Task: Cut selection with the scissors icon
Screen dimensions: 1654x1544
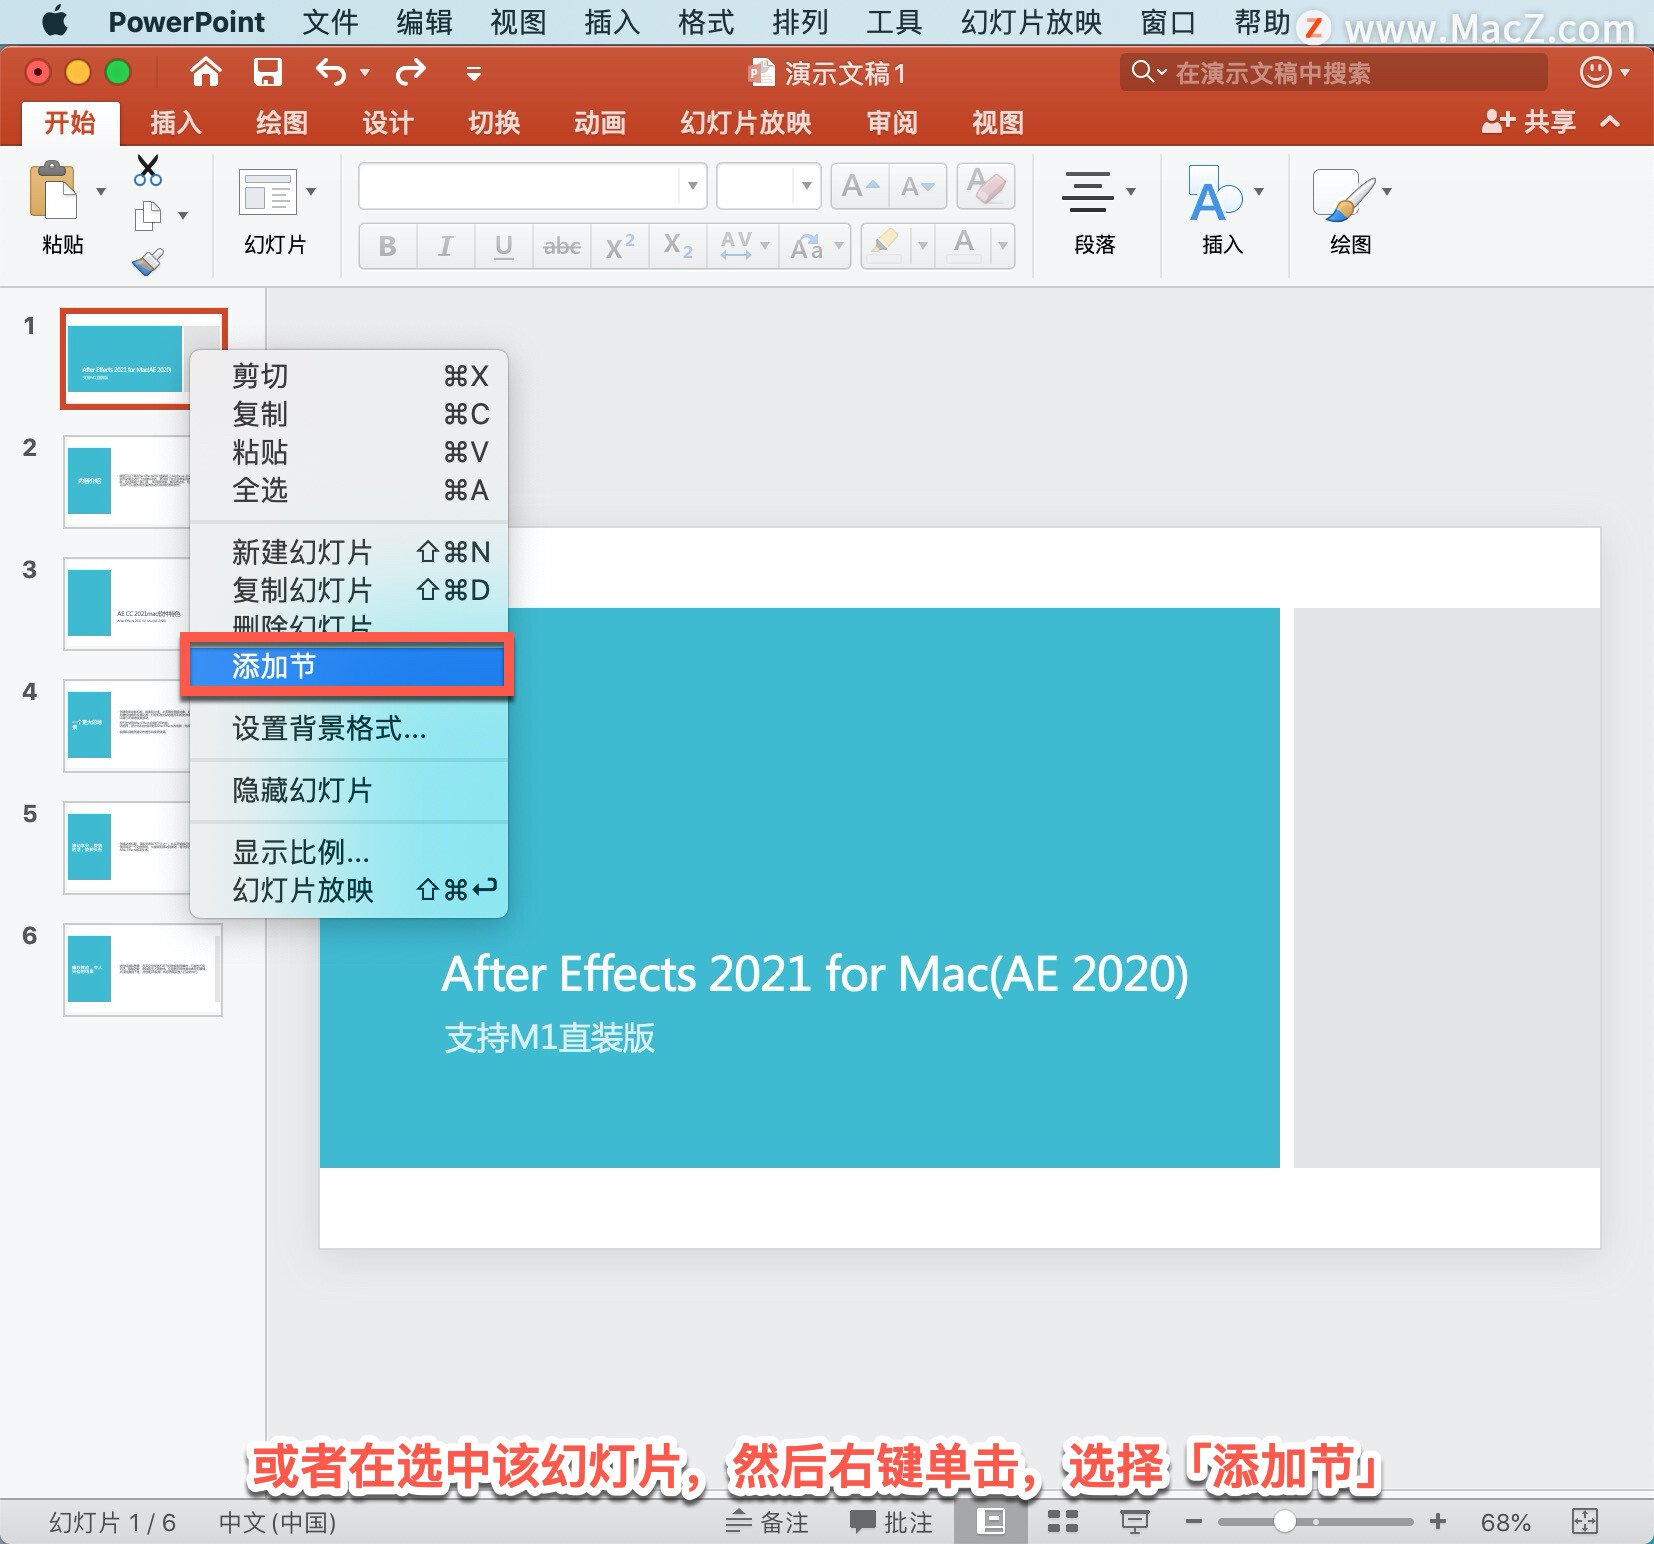Action: click(x=148, y=170)
